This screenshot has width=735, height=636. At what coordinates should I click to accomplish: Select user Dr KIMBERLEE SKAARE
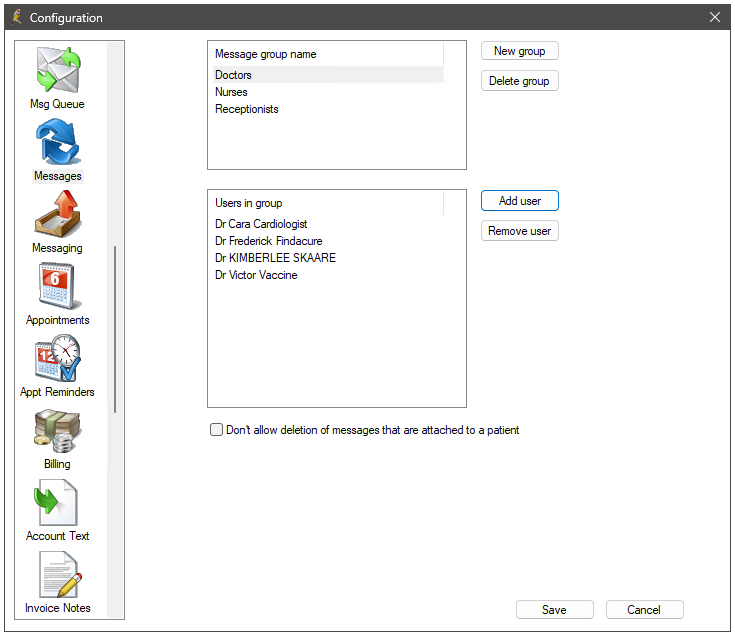pyautogui.click(x=328, y=258)
